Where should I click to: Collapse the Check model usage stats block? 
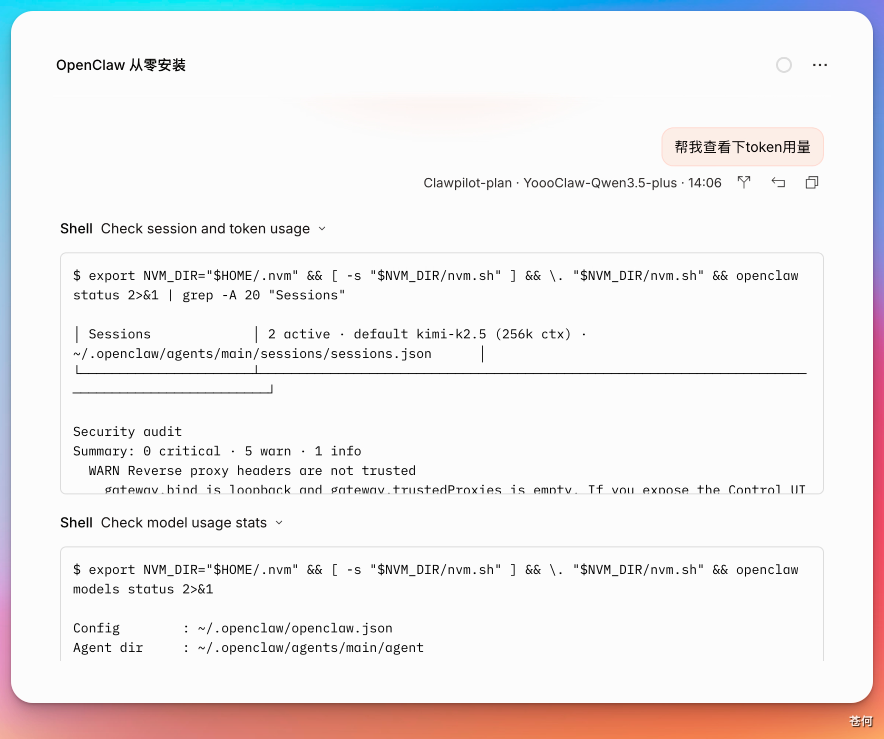click(x=279, y=522)
